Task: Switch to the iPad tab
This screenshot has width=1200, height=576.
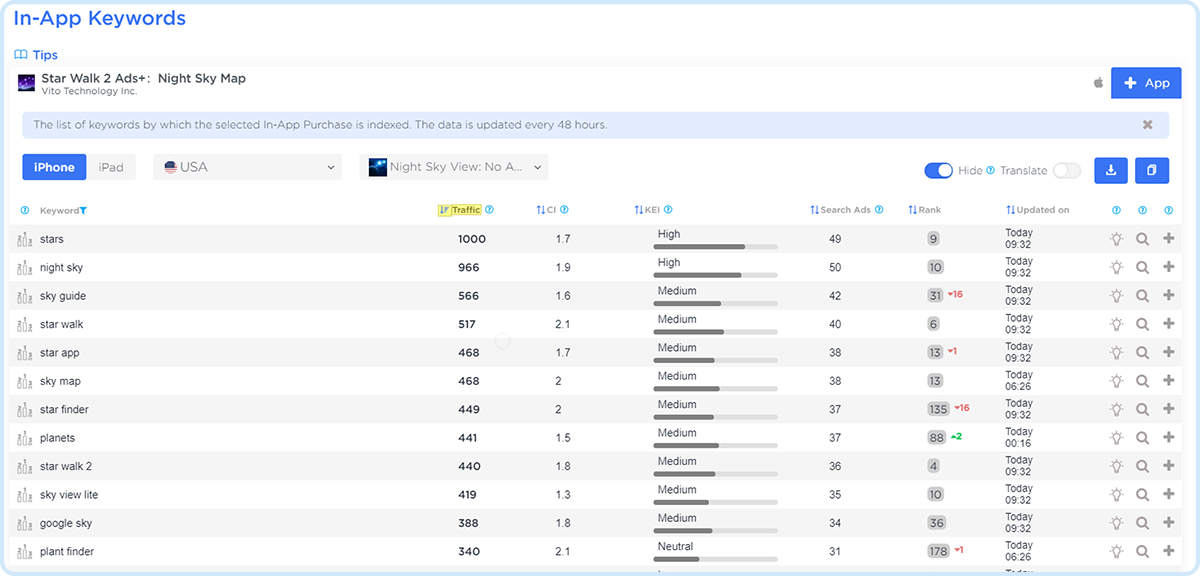Action: point(111,167)
